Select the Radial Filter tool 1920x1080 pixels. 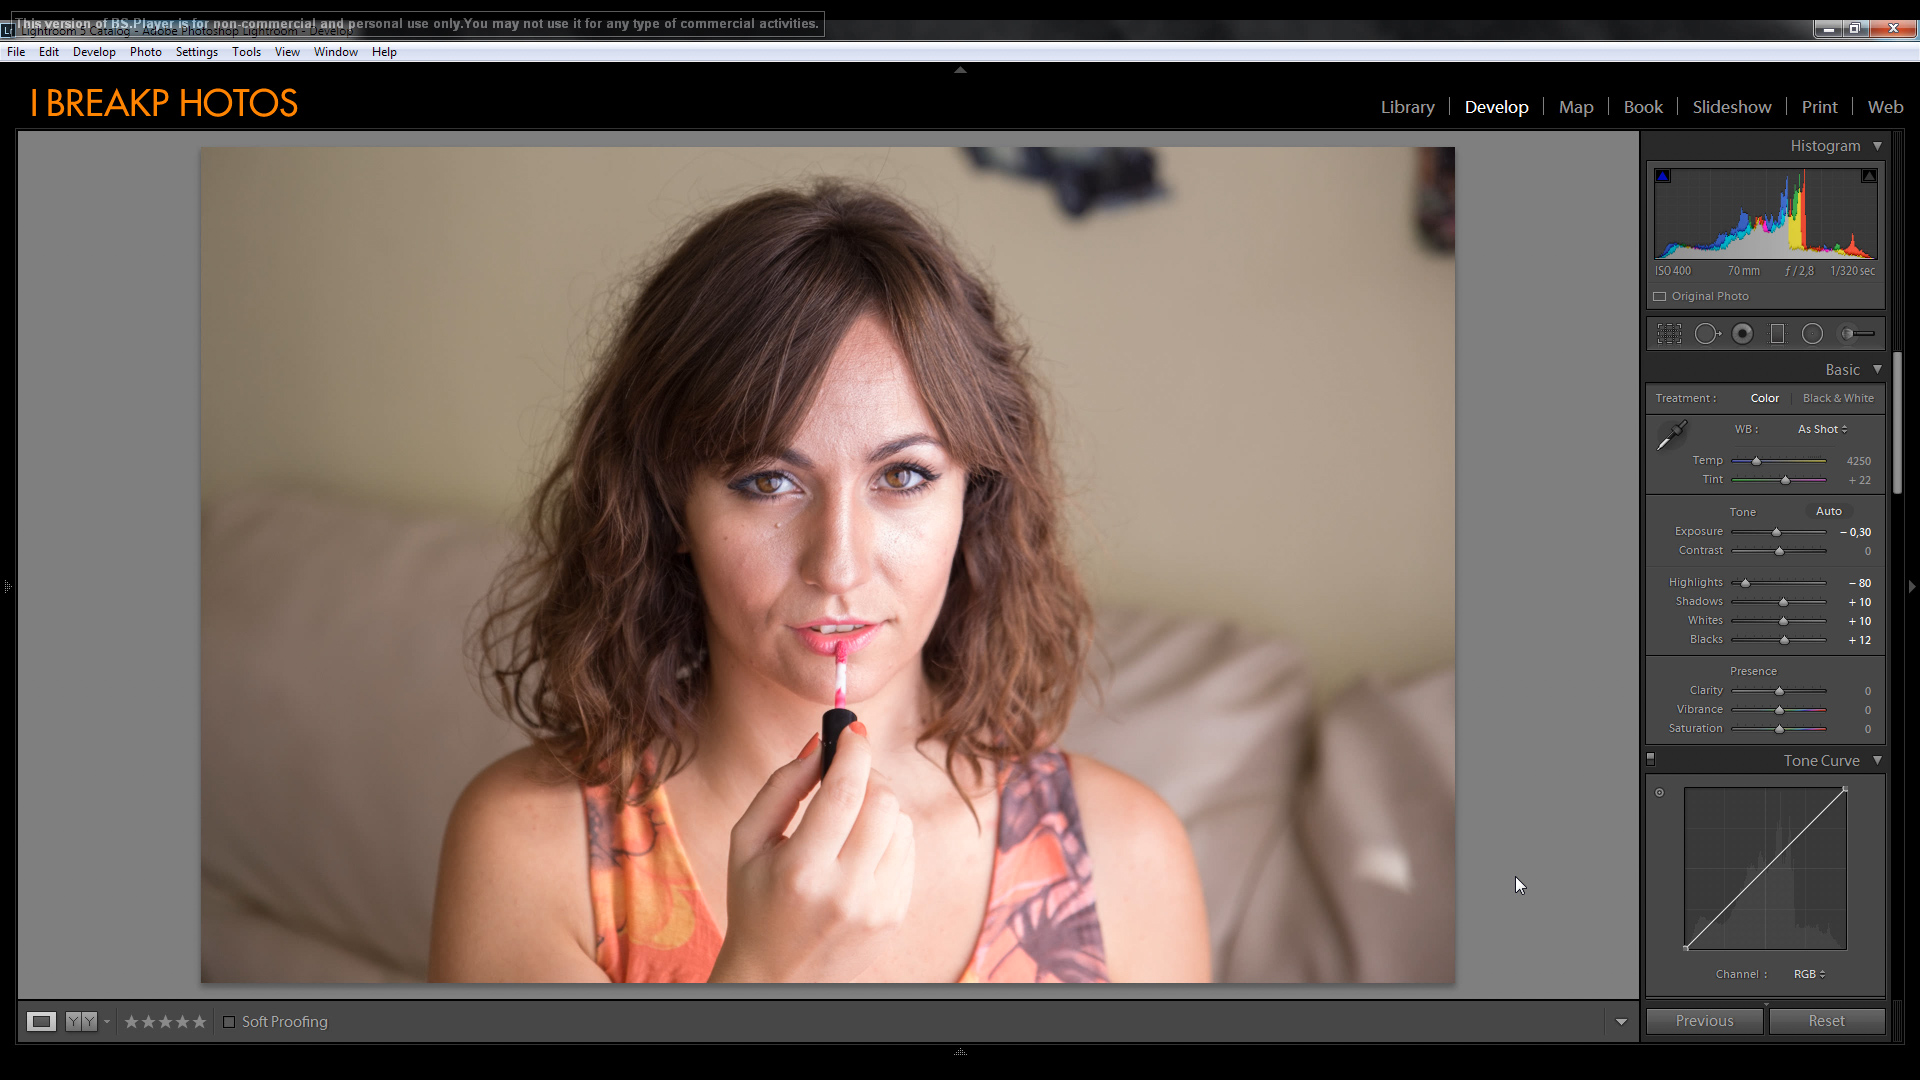click(x=1812, y=334)
